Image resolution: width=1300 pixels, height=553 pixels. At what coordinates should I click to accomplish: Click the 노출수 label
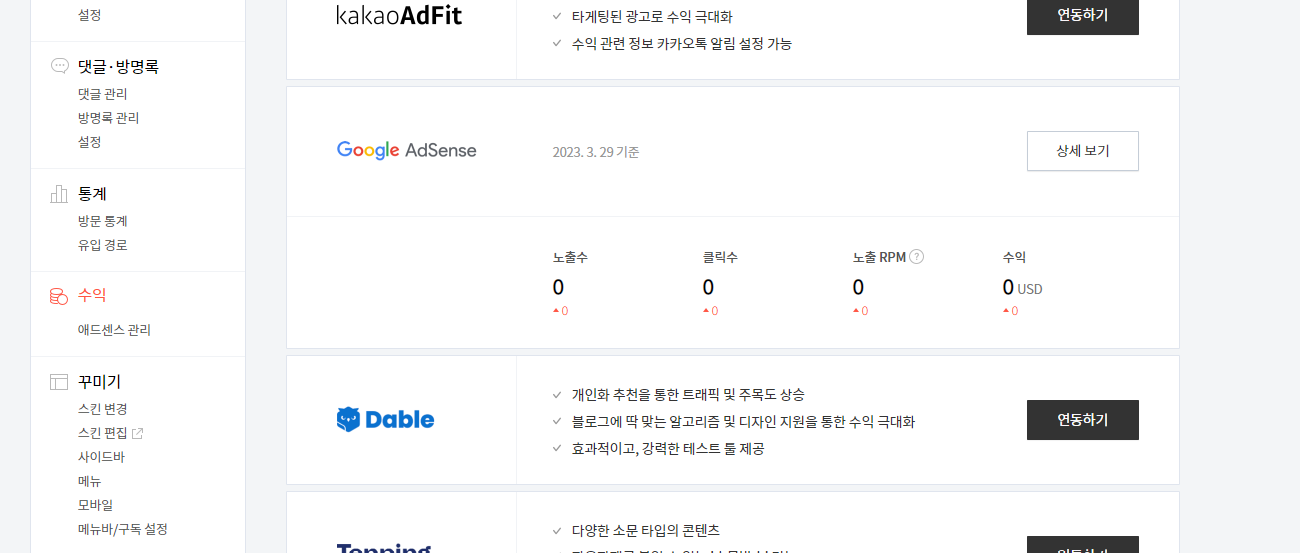pyautogui.click(x=570, y=257)
